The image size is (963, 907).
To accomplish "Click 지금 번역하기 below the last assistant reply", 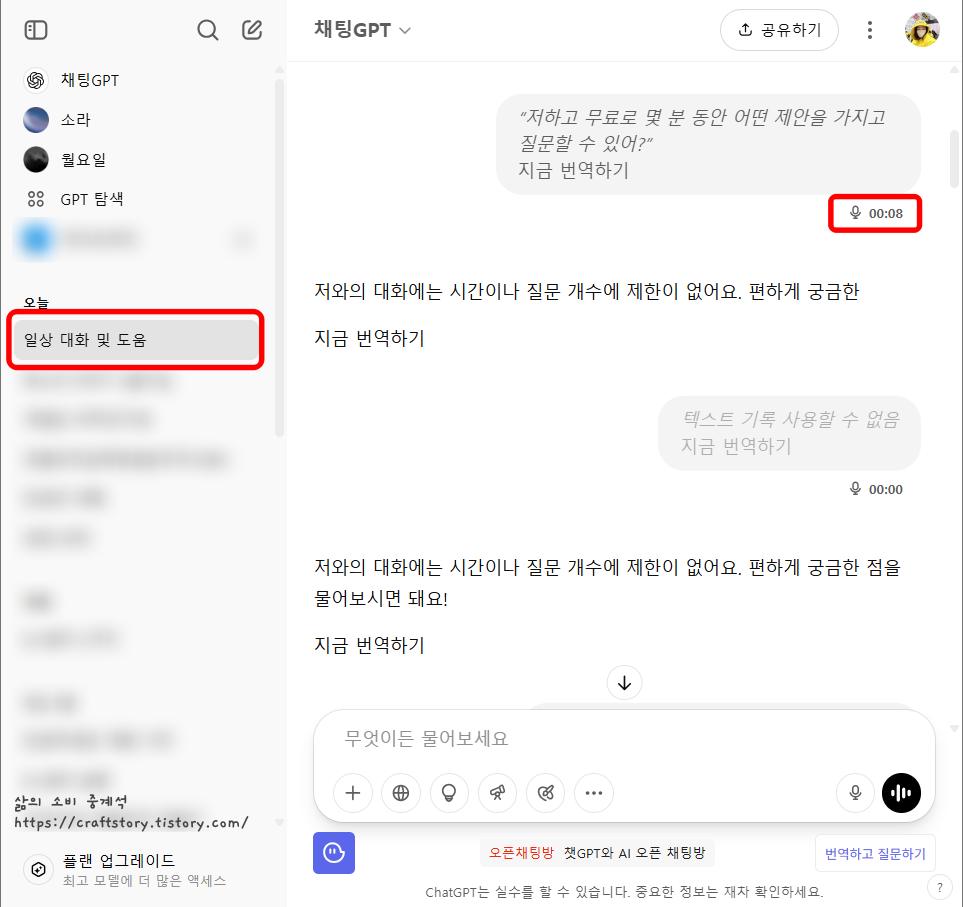I will [x=369, y=645].
